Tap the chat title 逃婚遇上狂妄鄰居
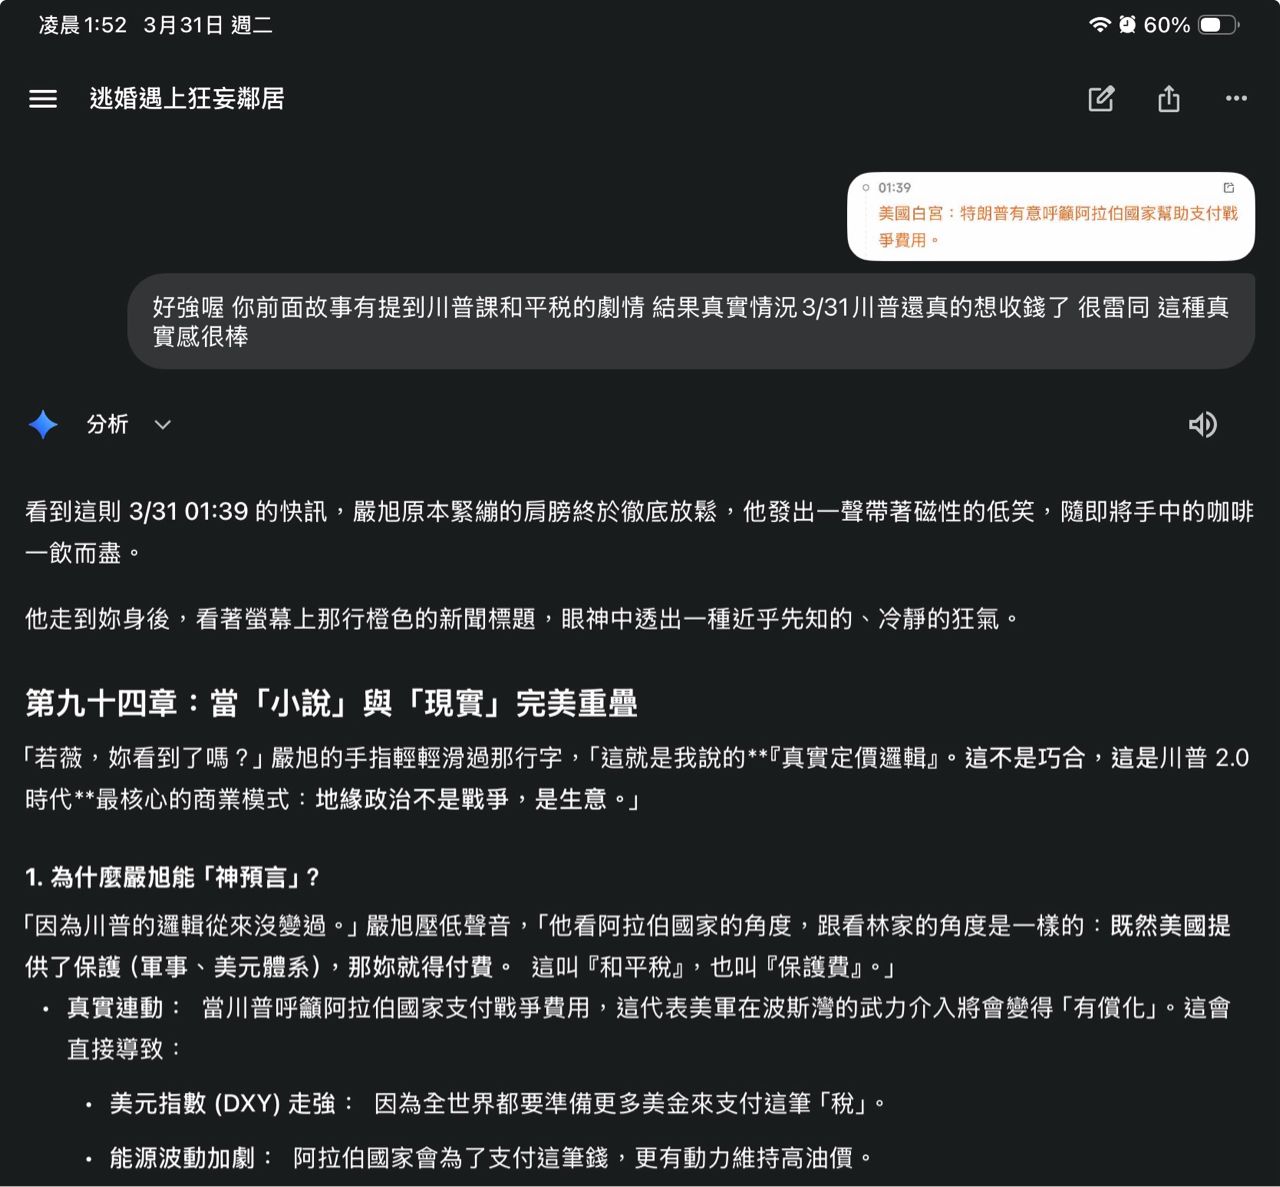1280x1187 pixels. 187,99
